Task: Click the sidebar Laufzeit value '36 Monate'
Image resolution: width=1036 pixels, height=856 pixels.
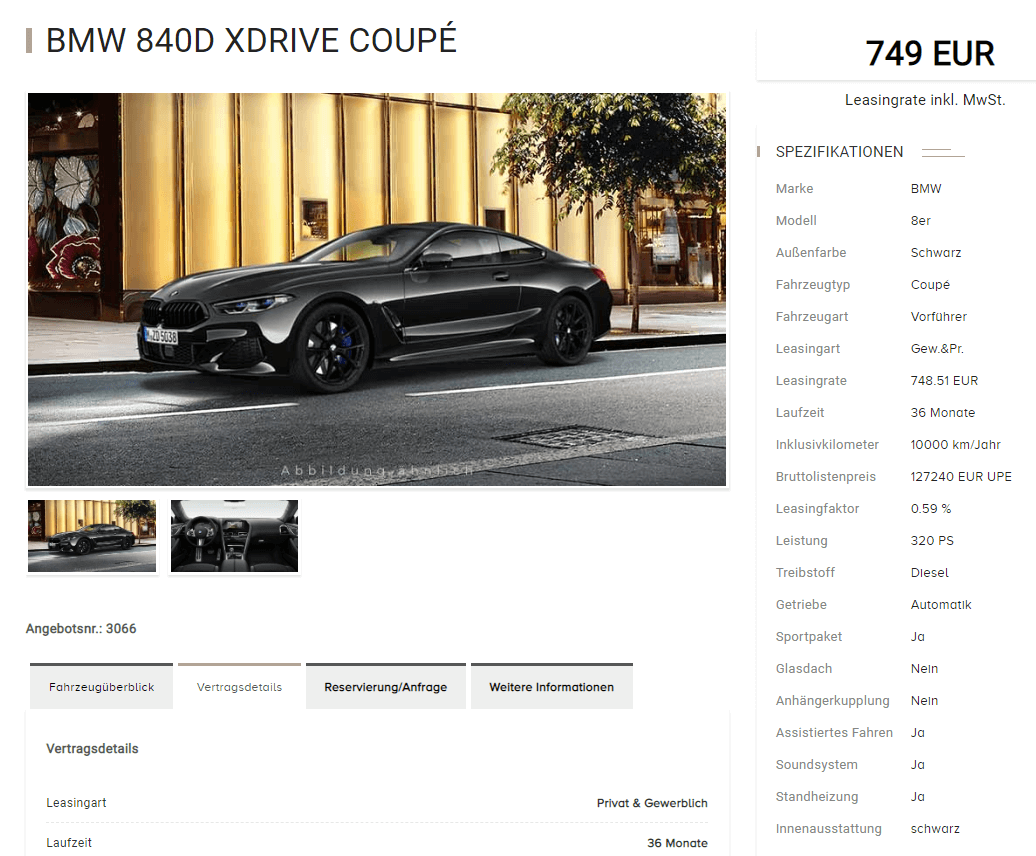Action: (x=943, y=413)
